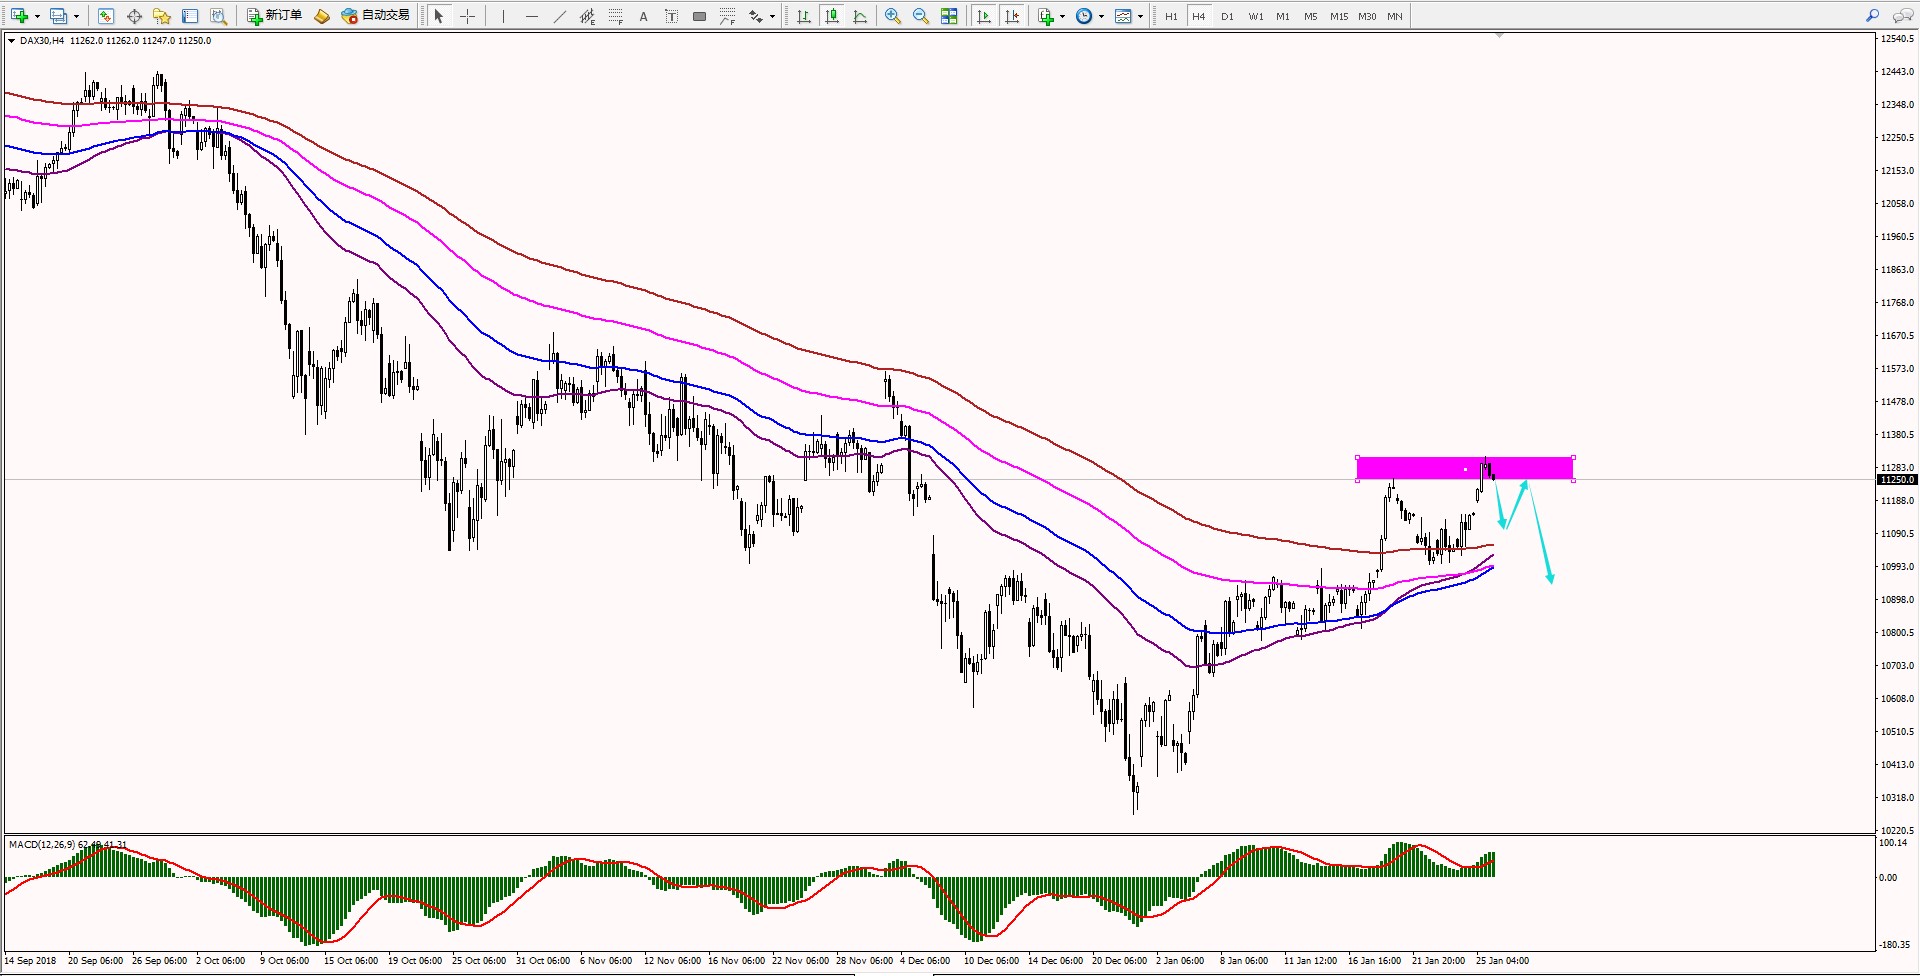Open the search magnifier at top right

[x=1872, y=16]
